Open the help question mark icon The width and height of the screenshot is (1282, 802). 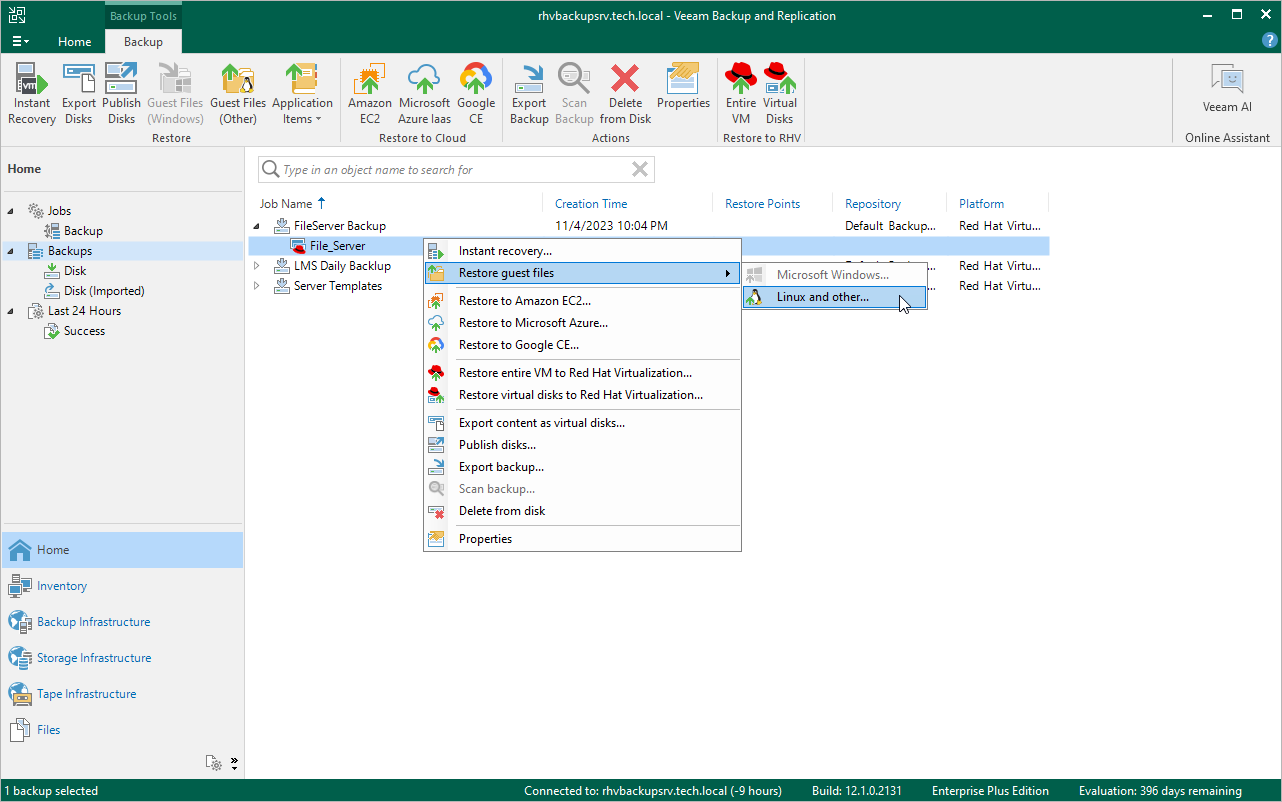[1270, 40]
